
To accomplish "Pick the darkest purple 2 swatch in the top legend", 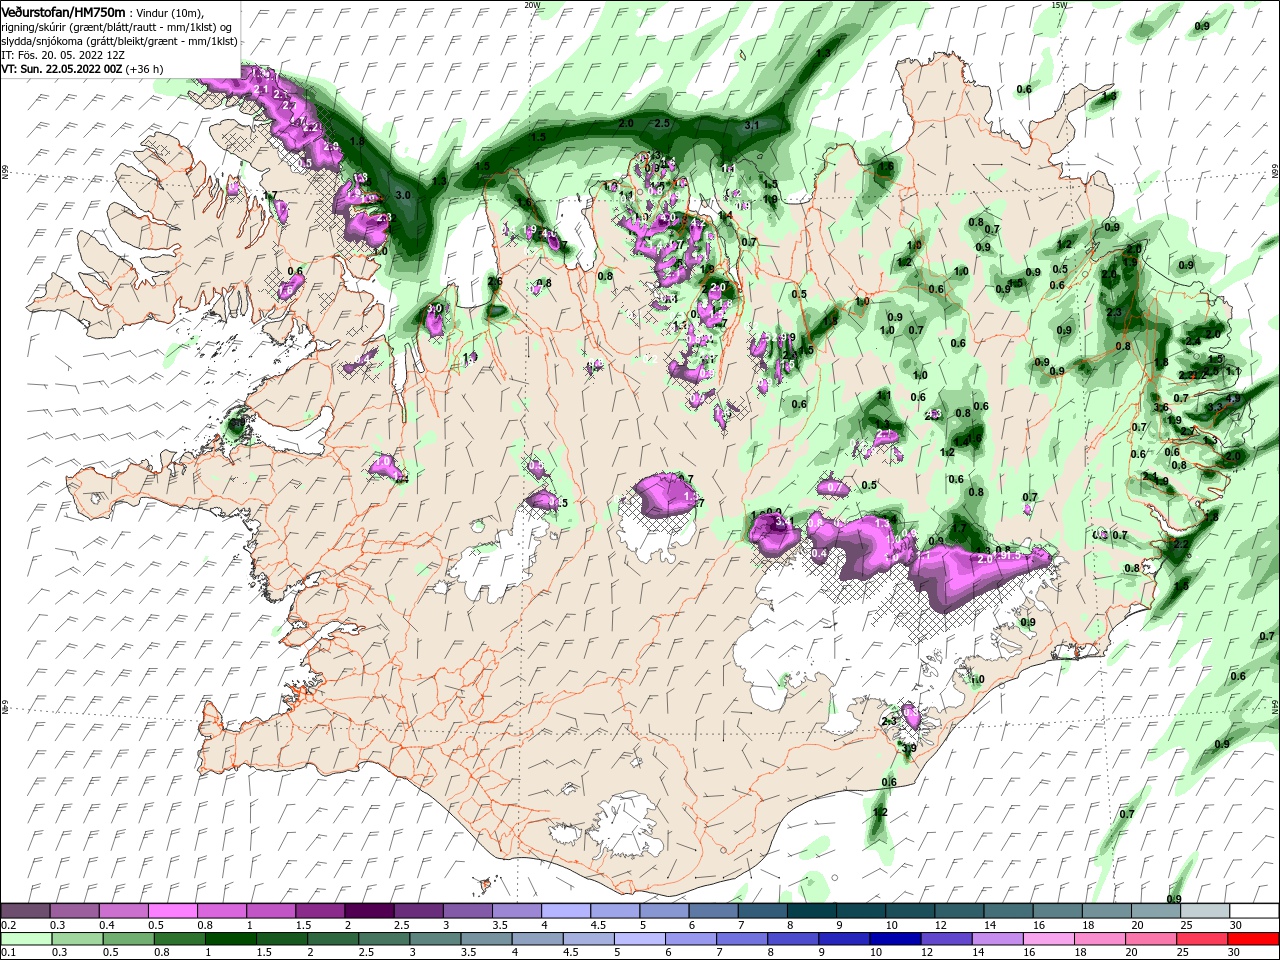I will [369, 911].
